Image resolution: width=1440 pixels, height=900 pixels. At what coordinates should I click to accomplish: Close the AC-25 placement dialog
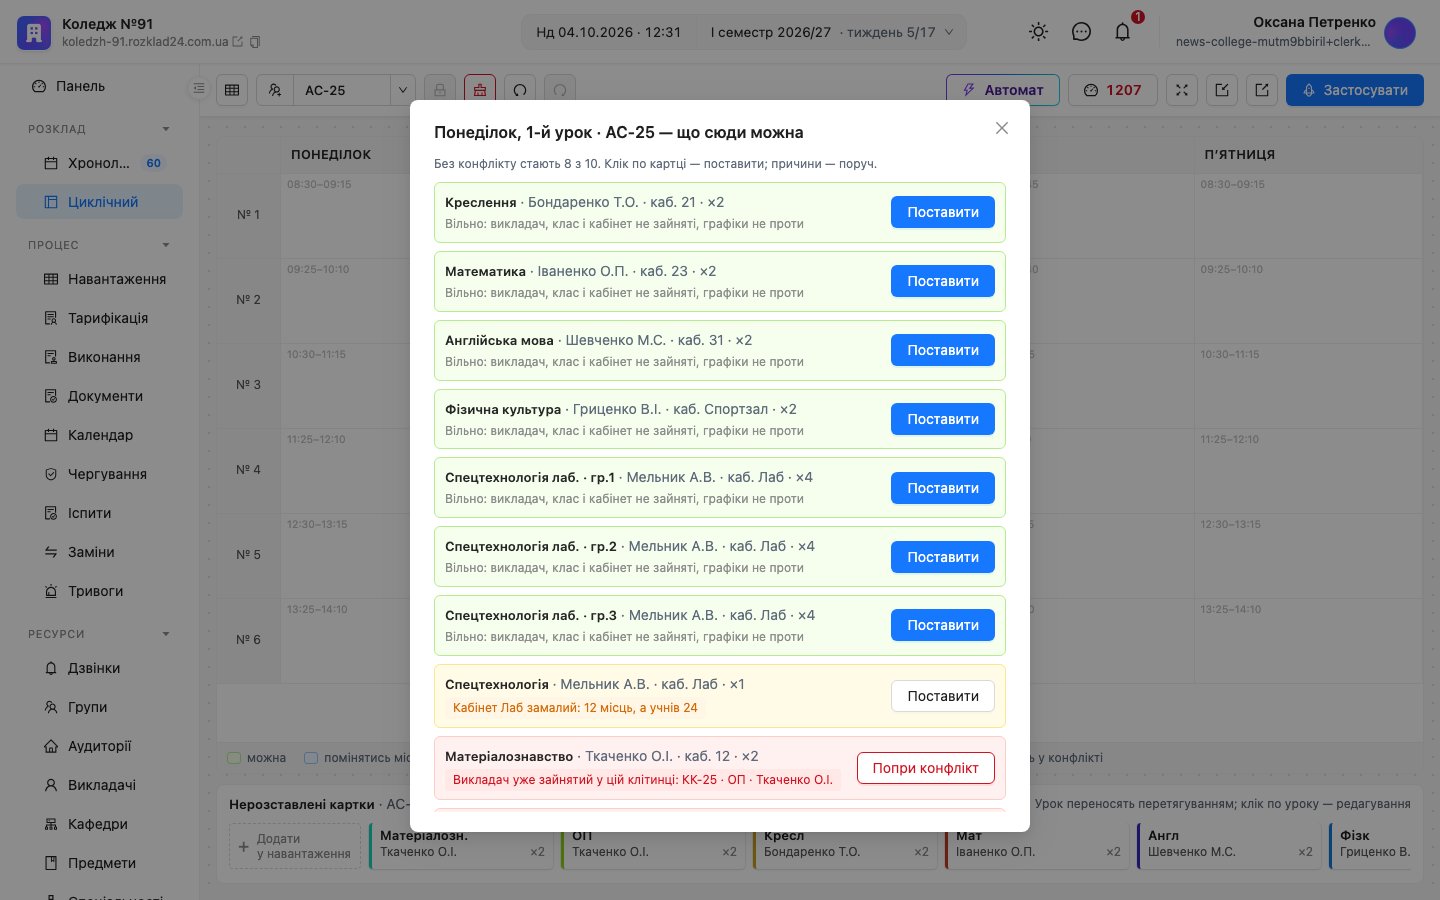(1001, 128)
